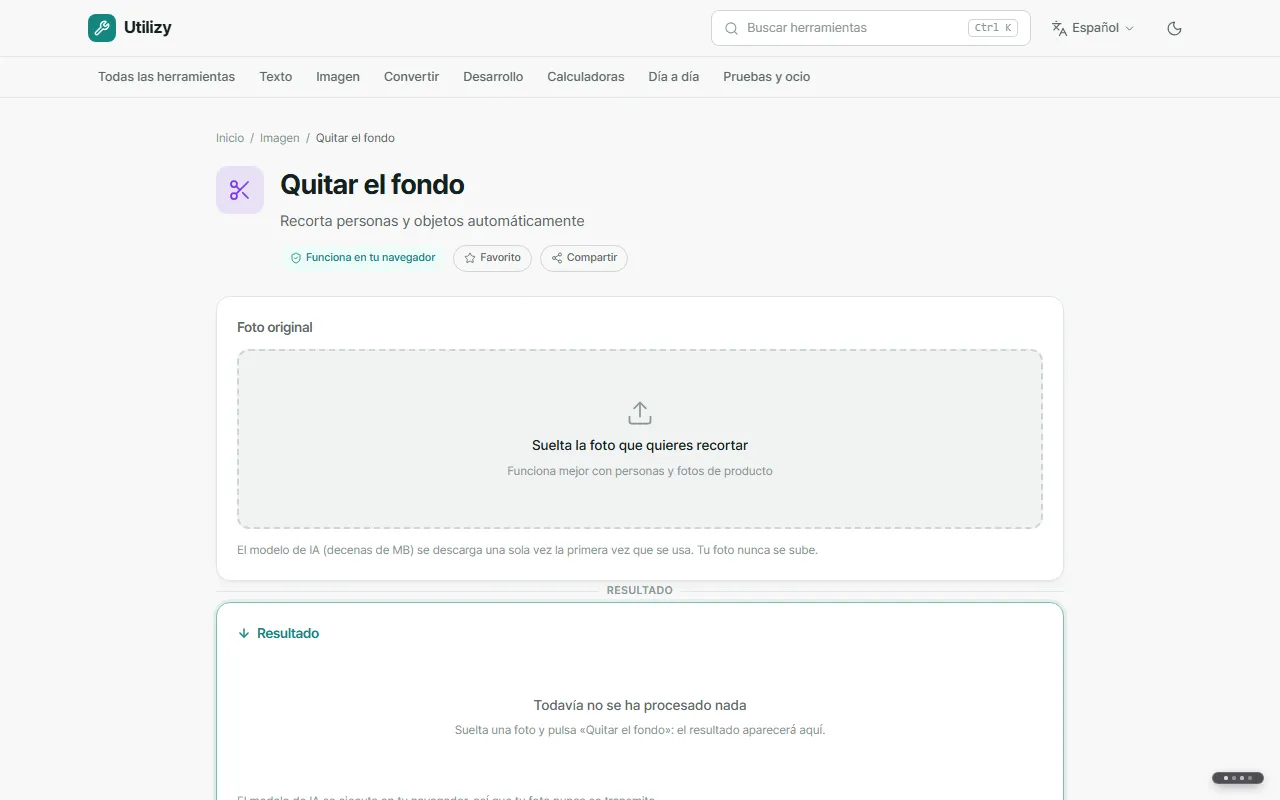Click Todavía no se ha procesado nada
Image resolution: width=1280 pixels, height=800 pixels.
(640, 705)
